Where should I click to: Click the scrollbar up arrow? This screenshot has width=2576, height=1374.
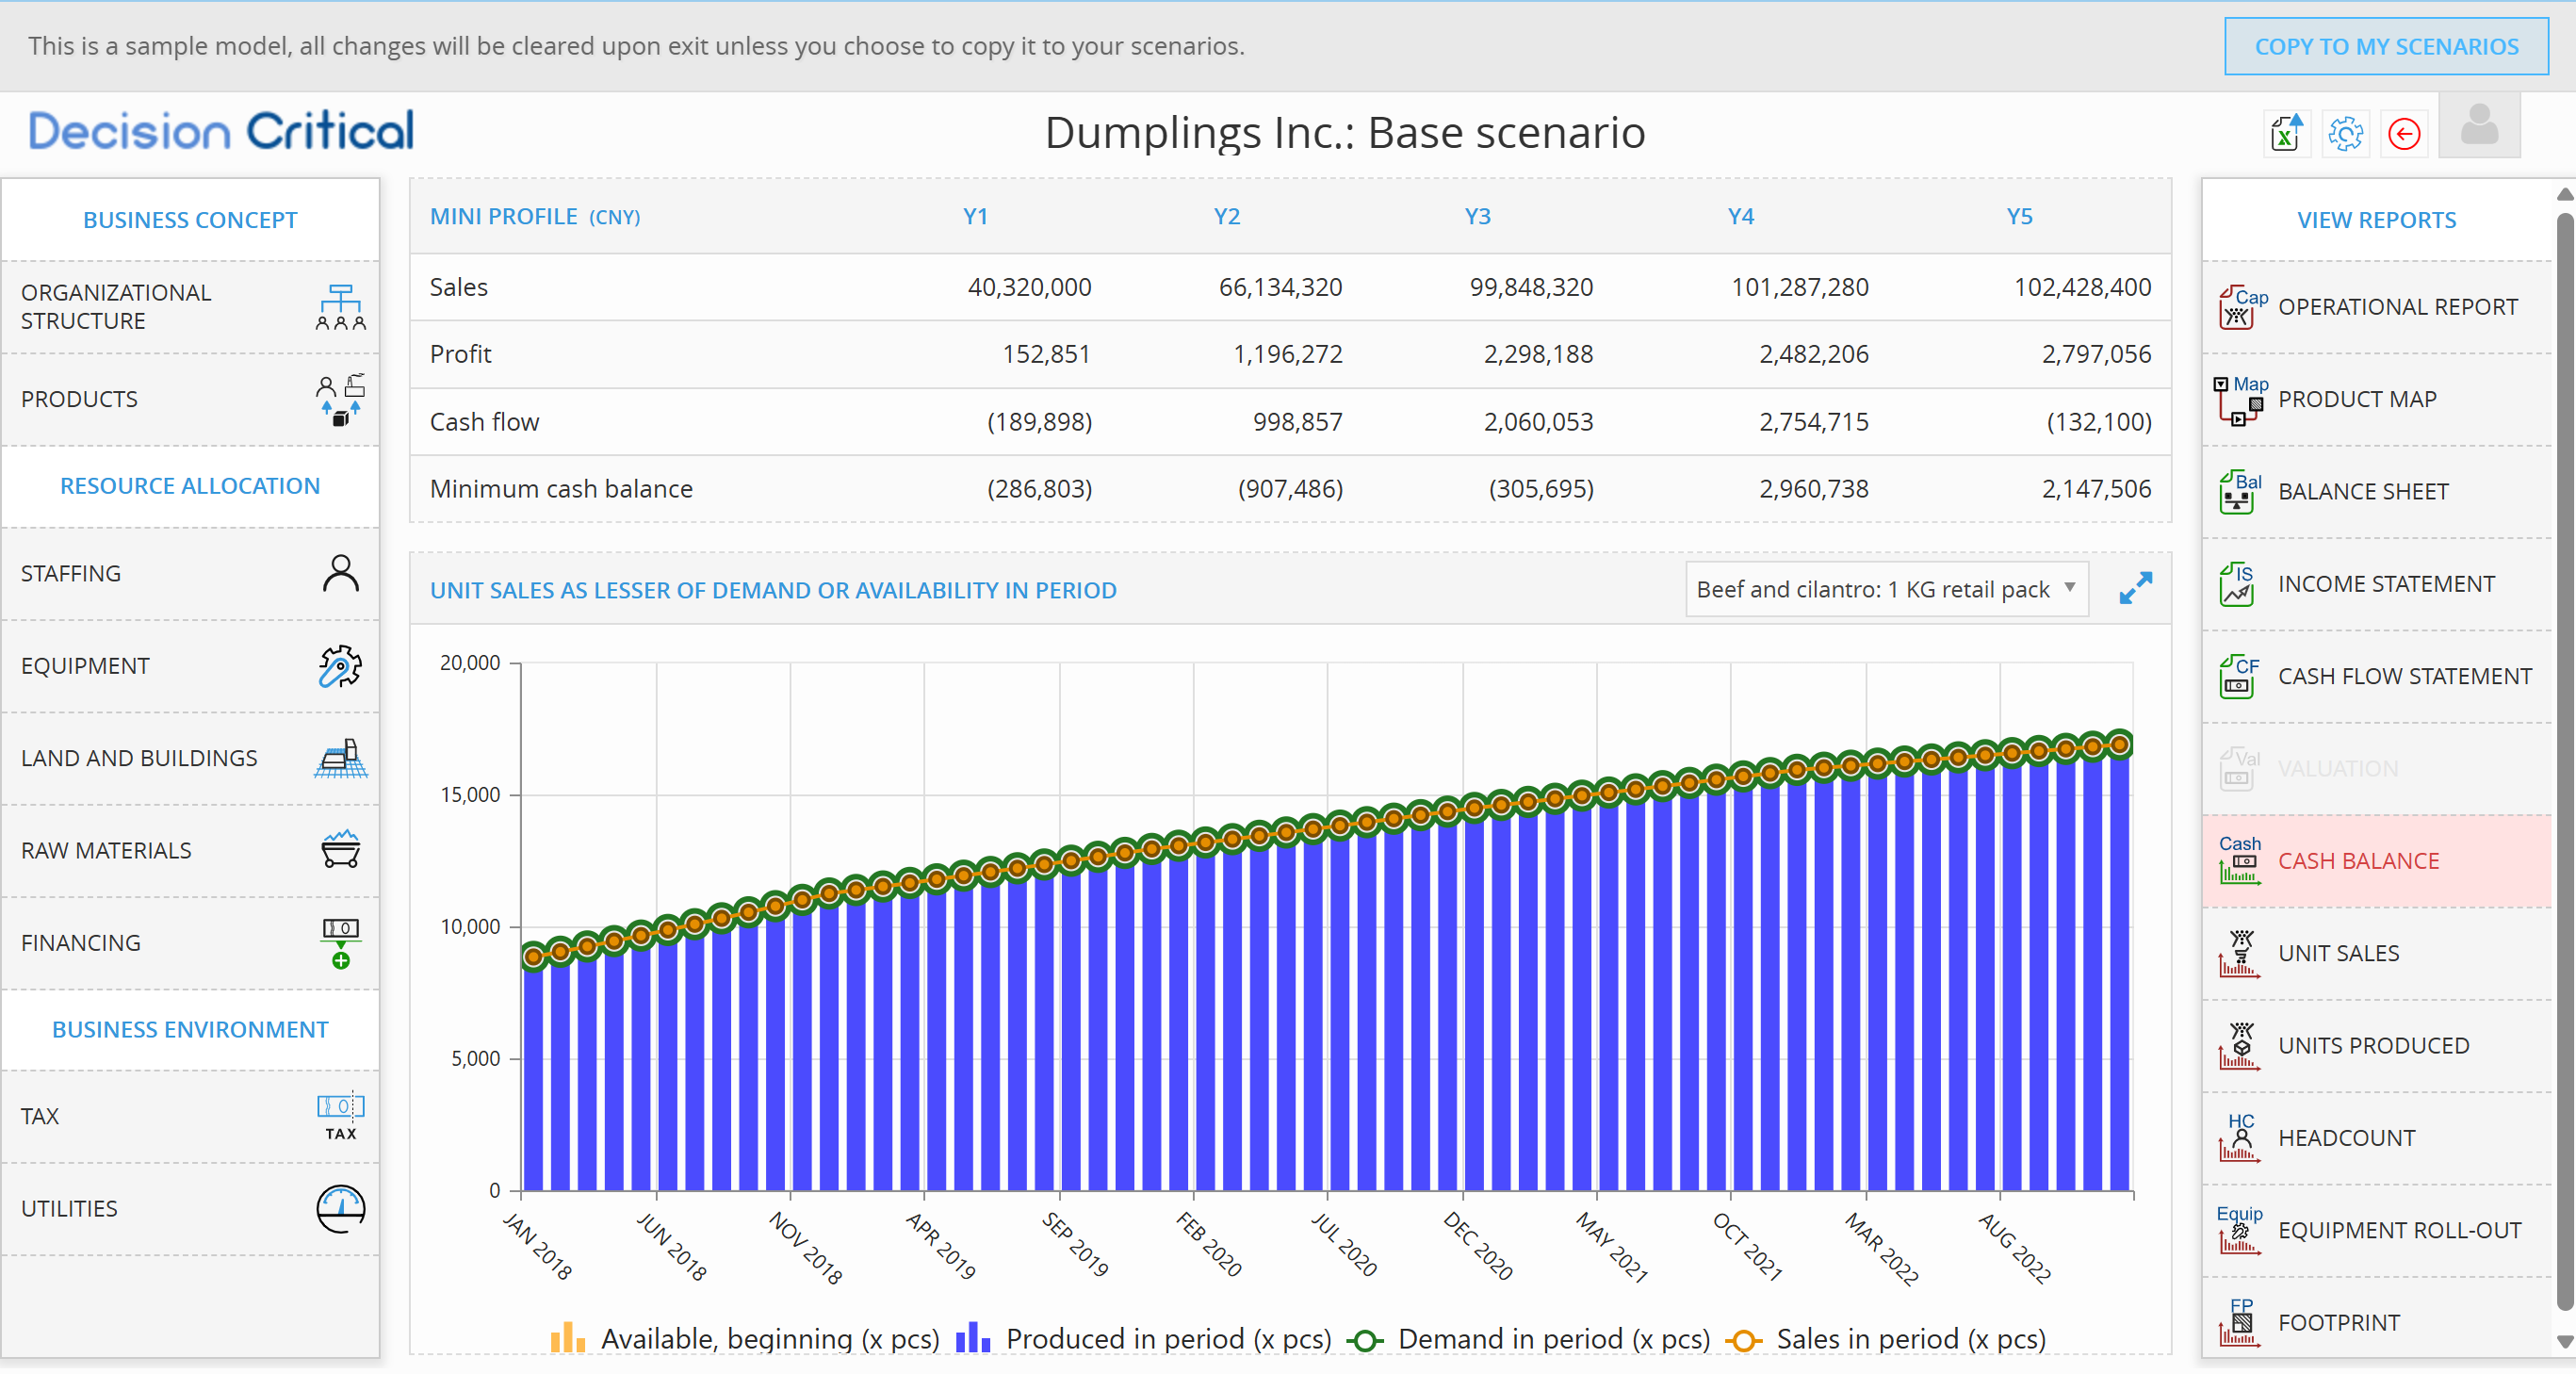click(2565, 194)
